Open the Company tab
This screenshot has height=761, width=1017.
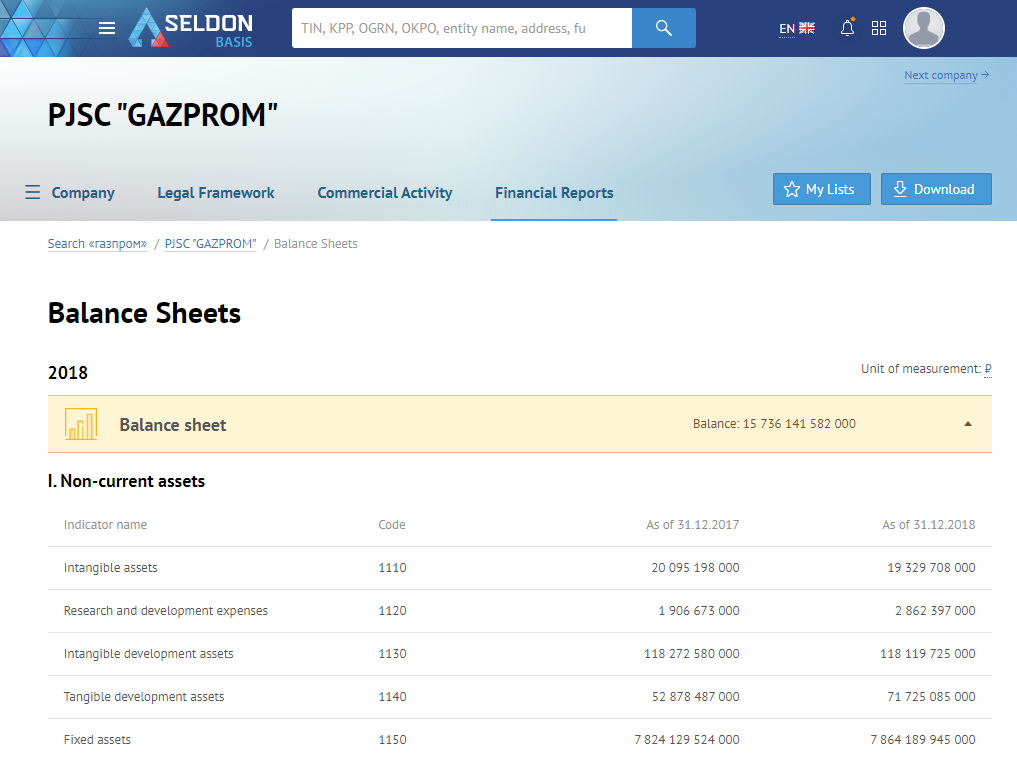coord(83,193)
